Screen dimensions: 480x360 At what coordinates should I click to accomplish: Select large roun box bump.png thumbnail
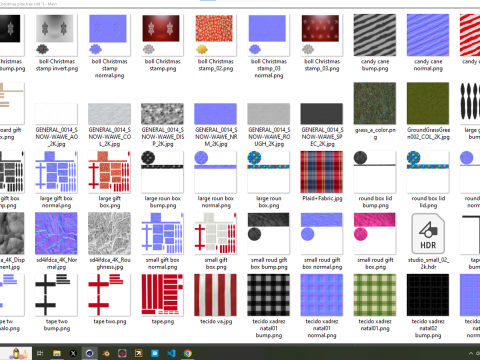[x=162, y=172]
